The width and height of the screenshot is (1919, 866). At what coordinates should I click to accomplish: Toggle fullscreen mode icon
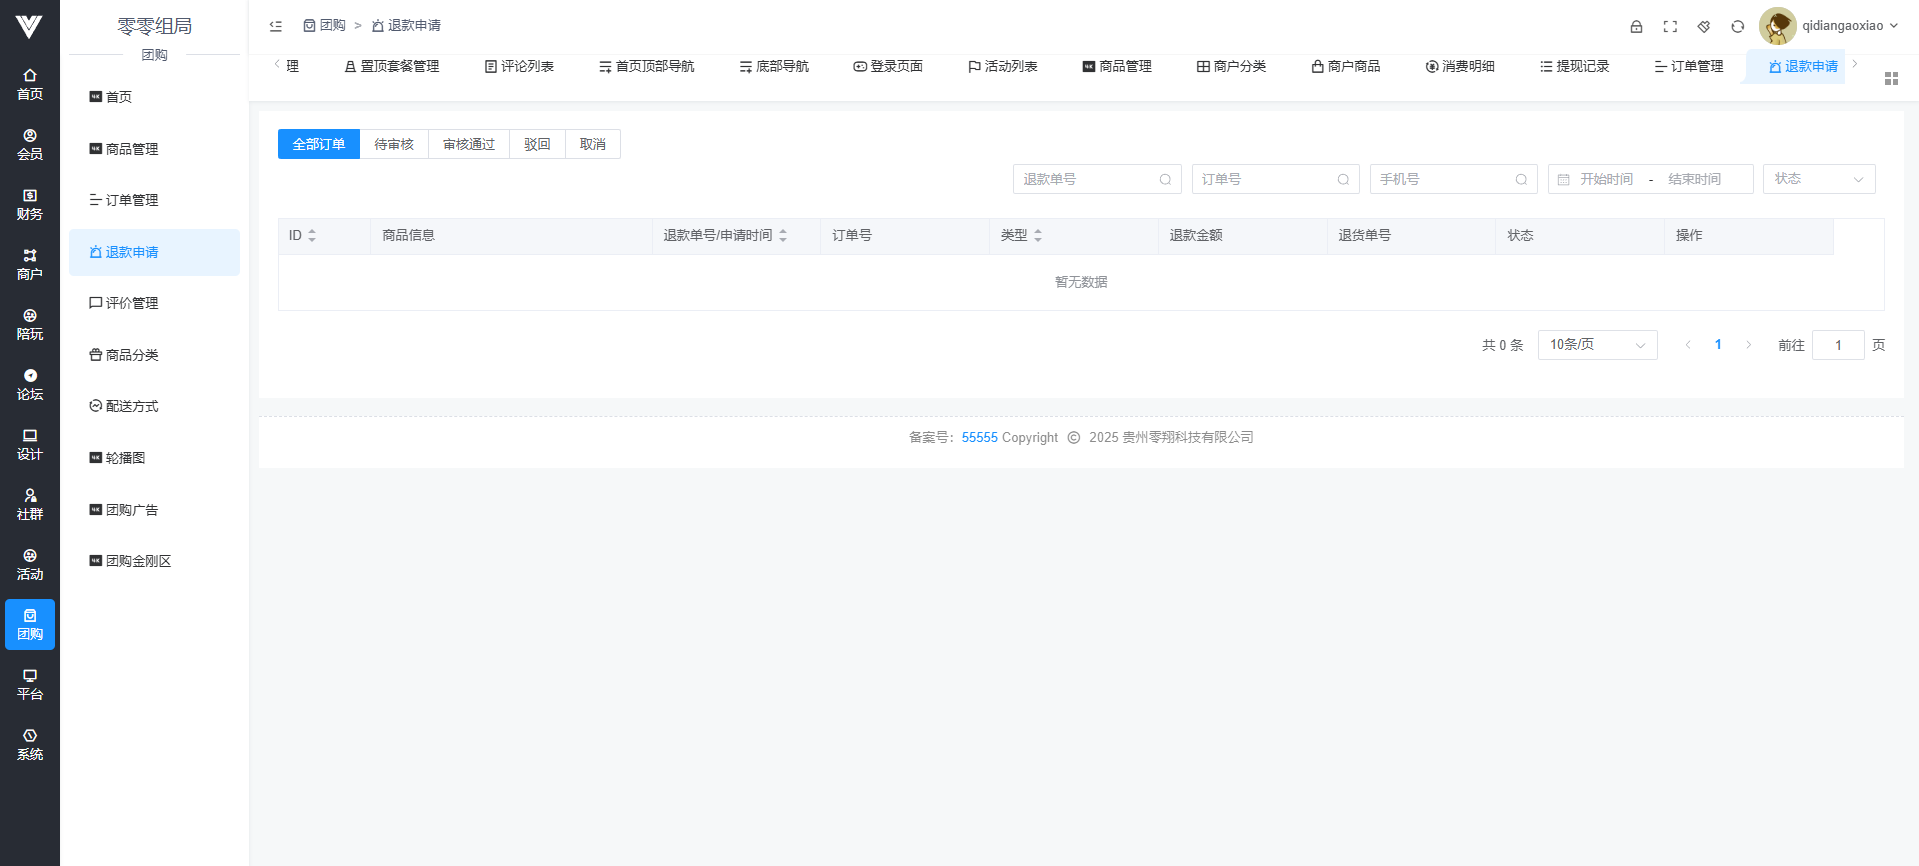tap(1670, 27)
